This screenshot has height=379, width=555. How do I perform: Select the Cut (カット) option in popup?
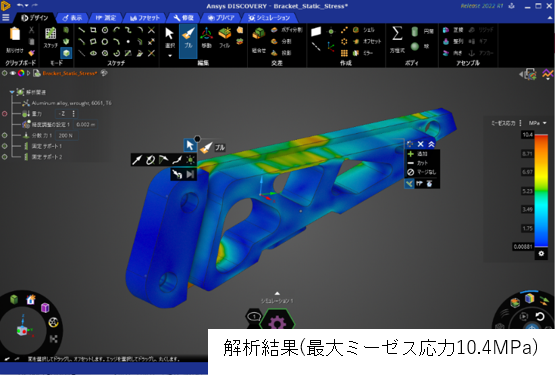point(418,163)
